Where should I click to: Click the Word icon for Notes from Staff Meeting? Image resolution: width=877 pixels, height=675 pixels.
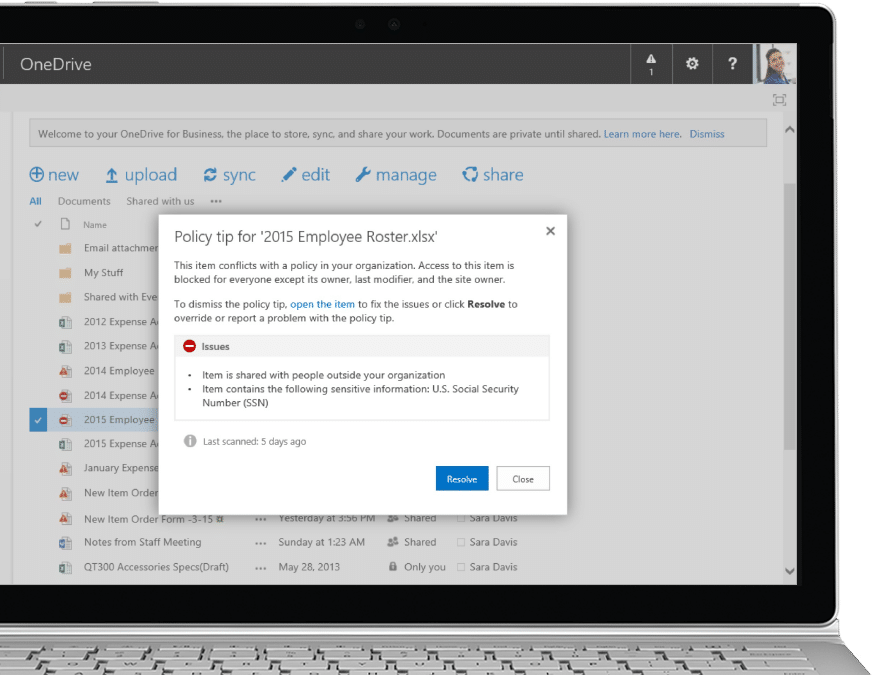click(x=65, y=542)
